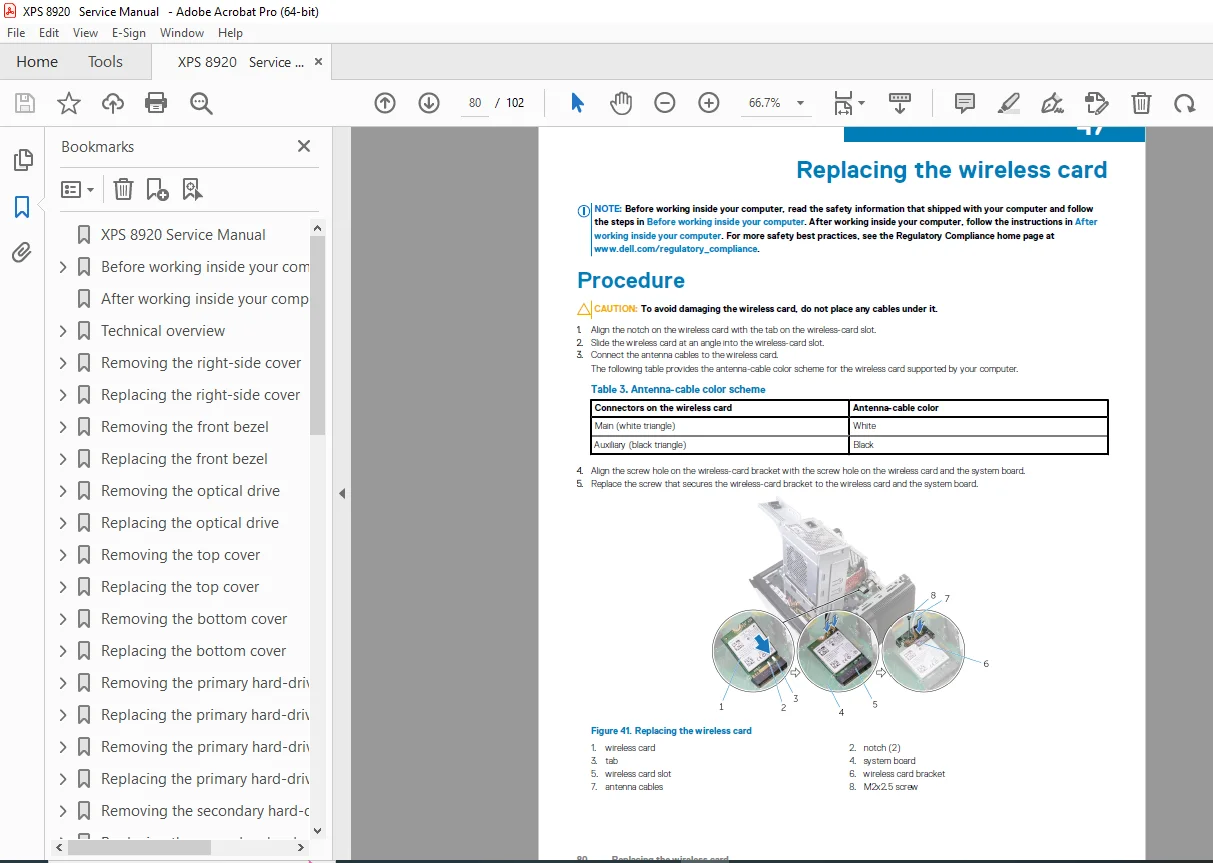Screen dimensions: 1213x863
Task: Star this document as favorite
Action: pyautogui.click(x=69, y=103)
